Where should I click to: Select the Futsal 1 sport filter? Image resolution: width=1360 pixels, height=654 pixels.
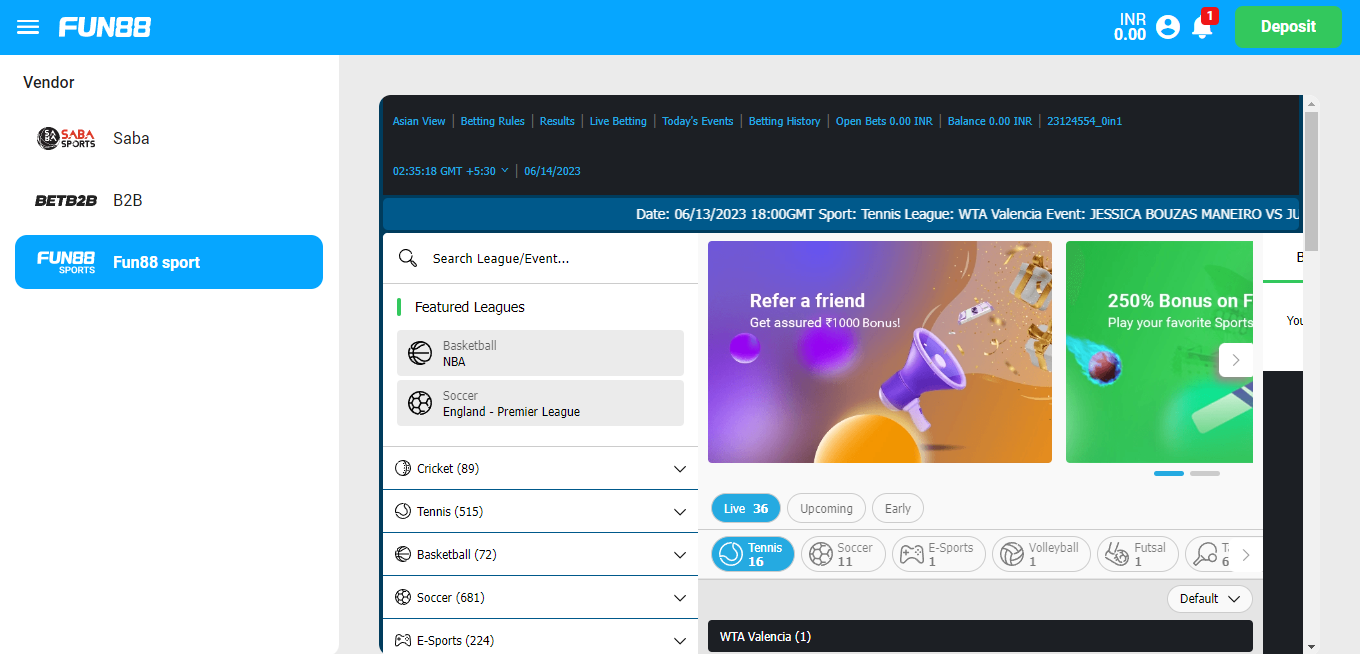click(1138, 554)
